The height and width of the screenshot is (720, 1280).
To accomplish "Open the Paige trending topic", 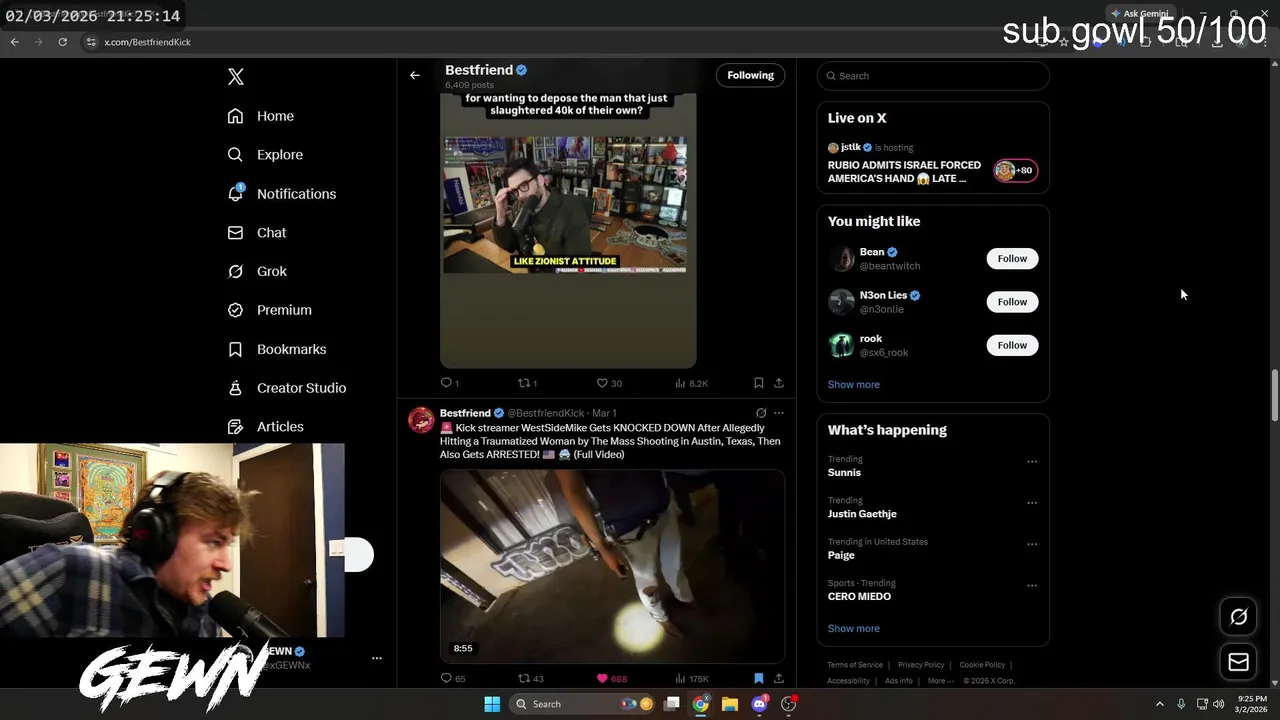I will click(841, 555).
